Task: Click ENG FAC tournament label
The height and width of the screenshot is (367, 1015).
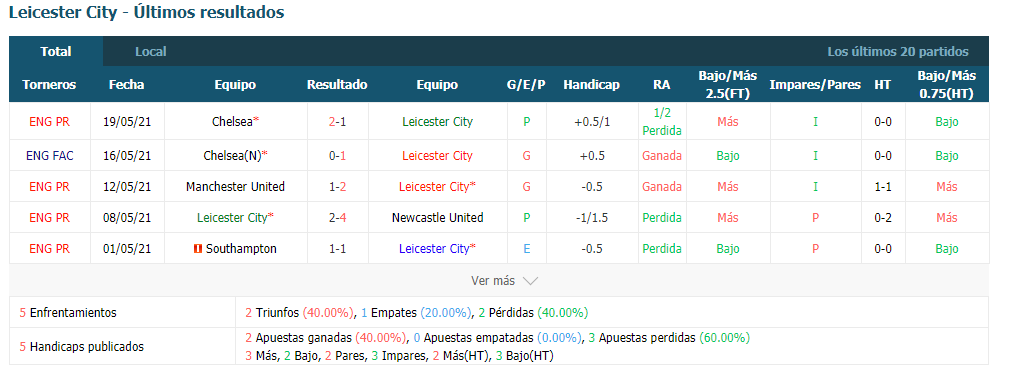Action: [49, 155]
